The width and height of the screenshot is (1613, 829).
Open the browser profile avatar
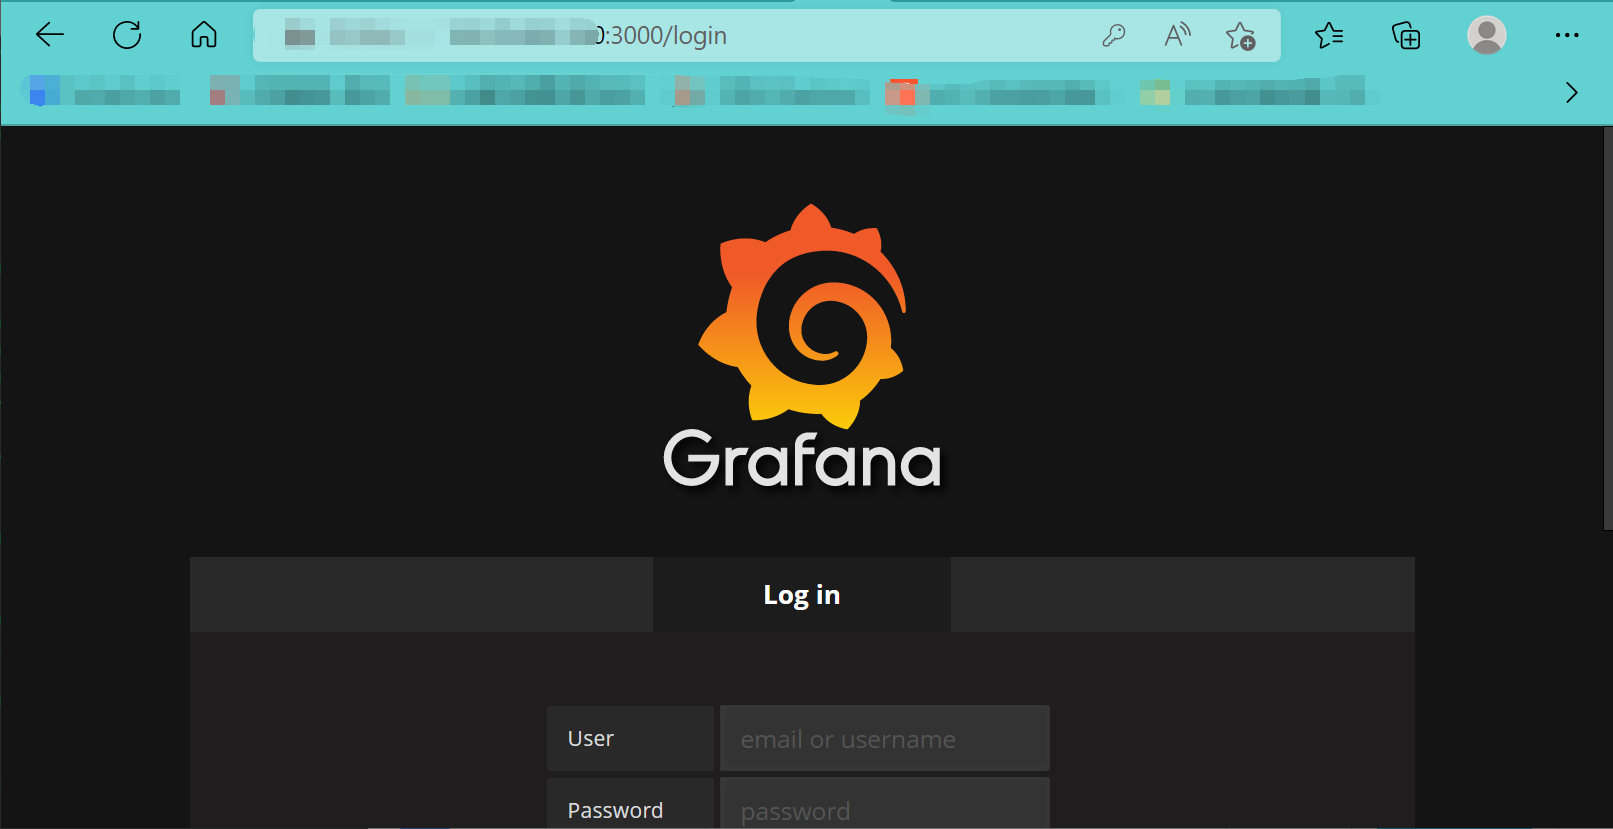pos(1487,35)
